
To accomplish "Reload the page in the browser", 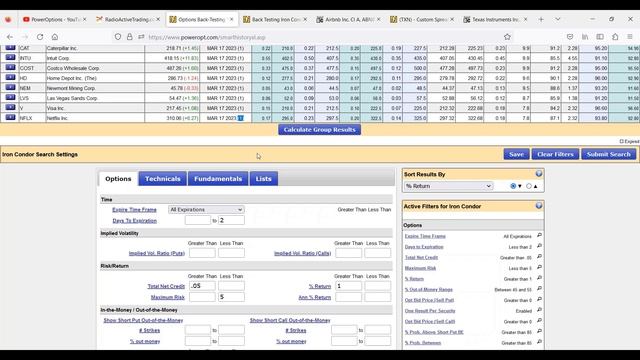I will 40,37.
